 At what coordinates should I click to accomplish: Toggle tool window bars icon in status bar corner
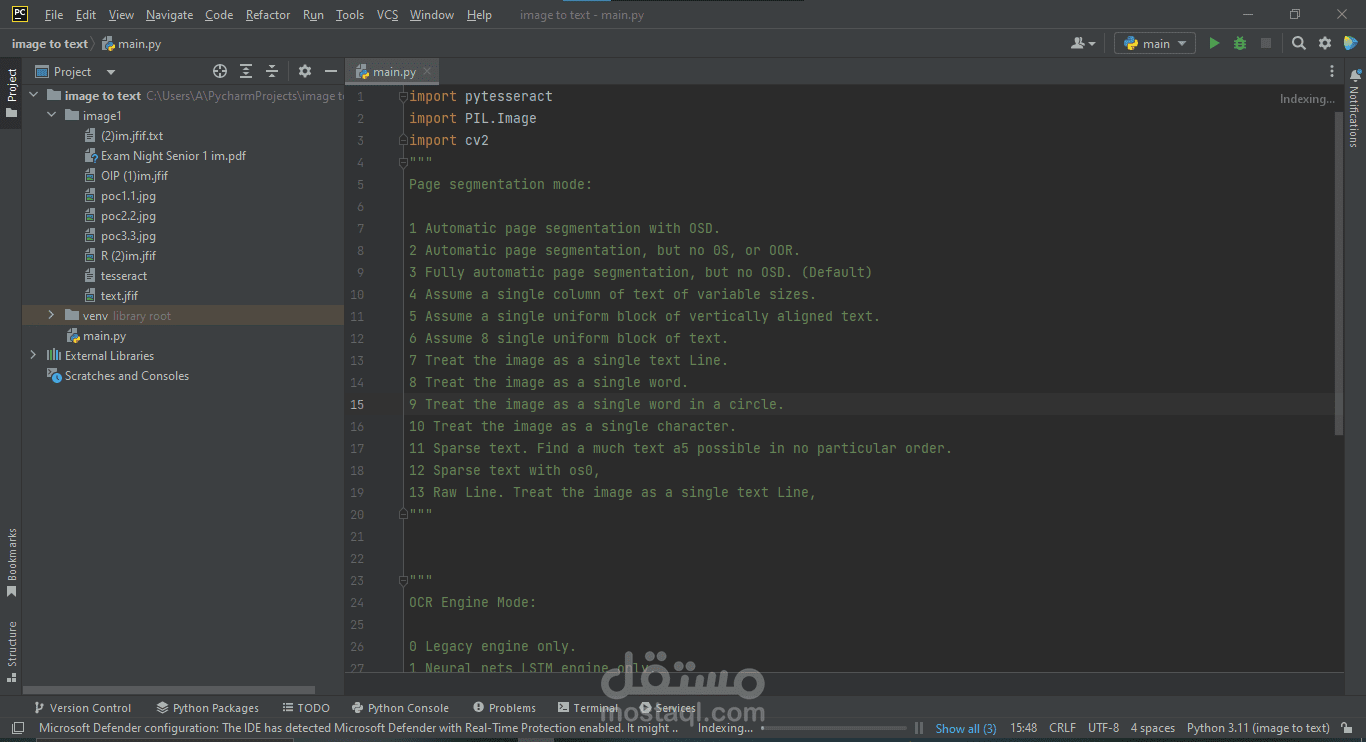(17, 728)
